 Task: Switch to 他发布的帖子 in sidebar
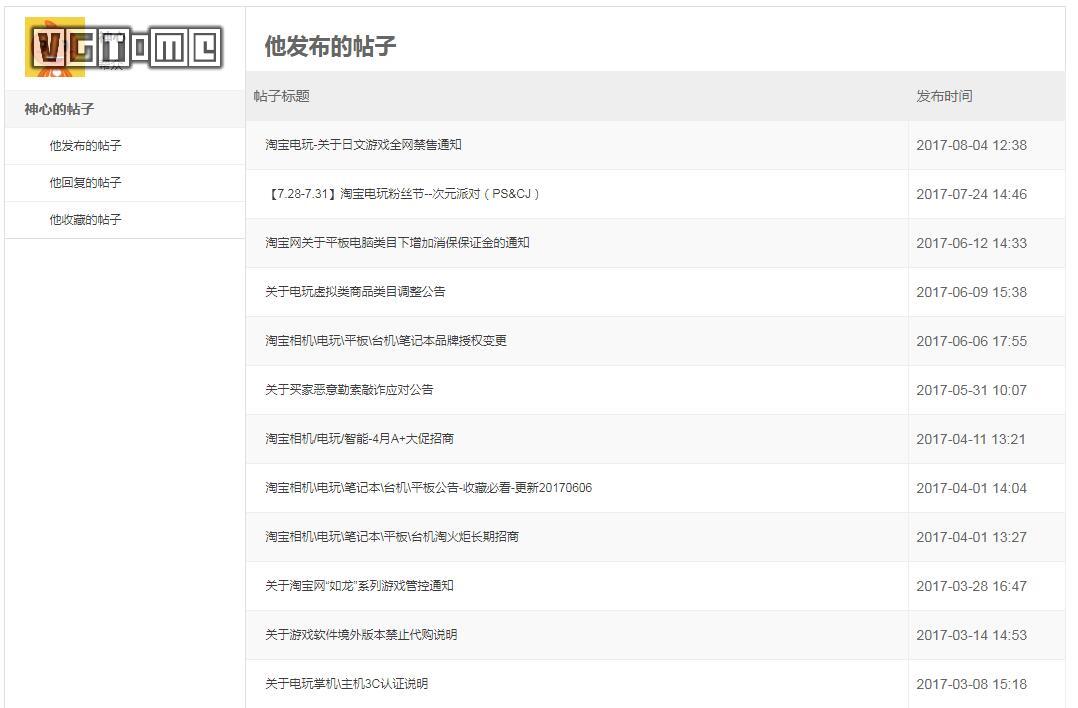click(x=84, y=146)
